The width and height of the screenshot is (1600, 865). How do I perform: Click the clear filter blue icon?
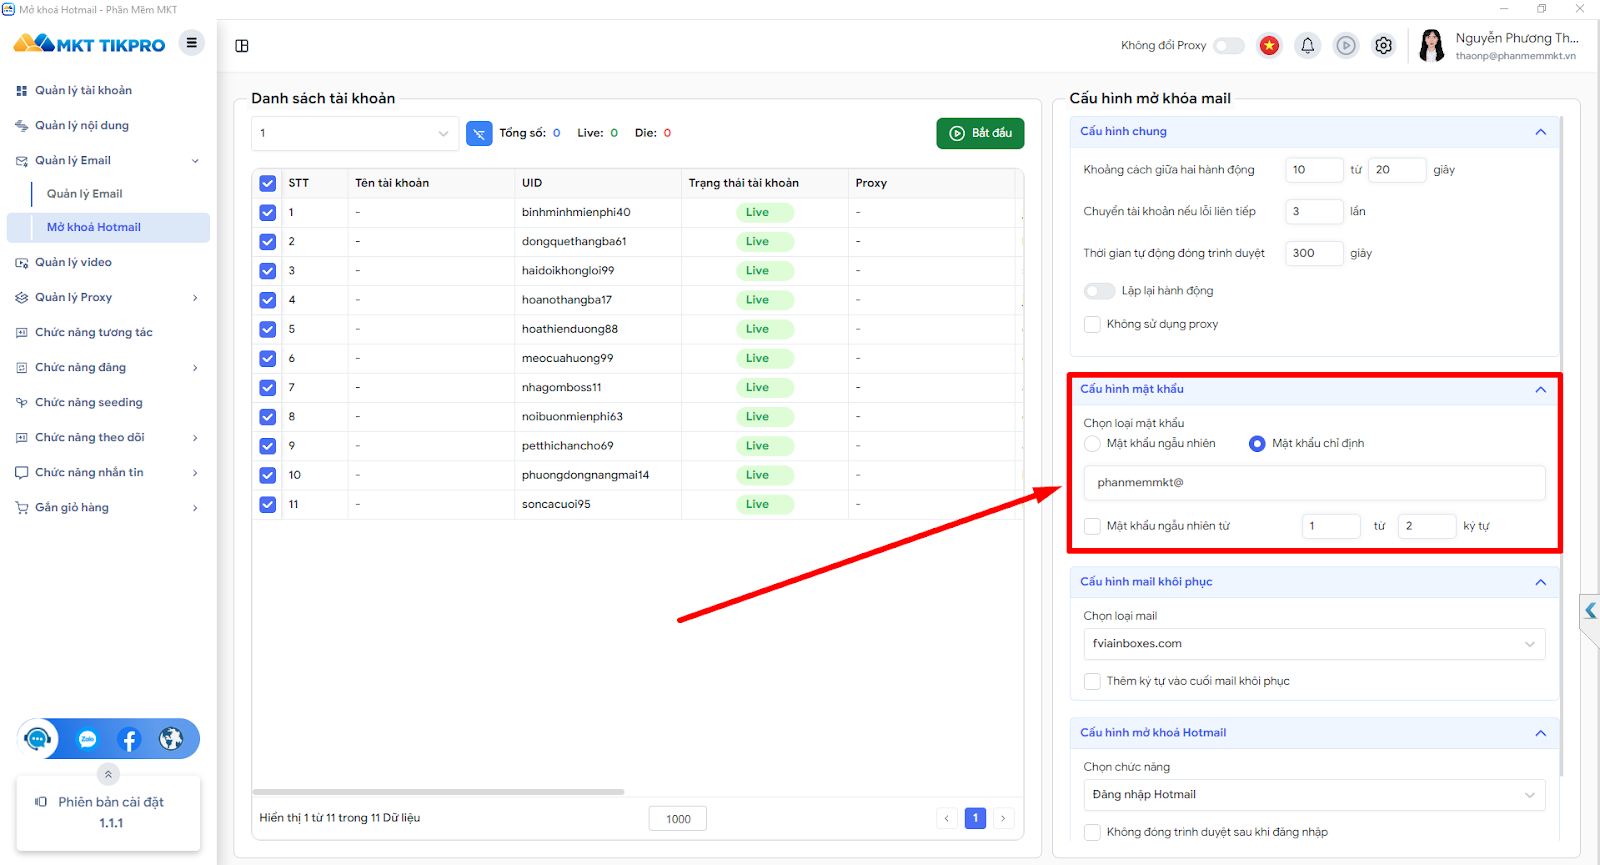coord(479,133)
